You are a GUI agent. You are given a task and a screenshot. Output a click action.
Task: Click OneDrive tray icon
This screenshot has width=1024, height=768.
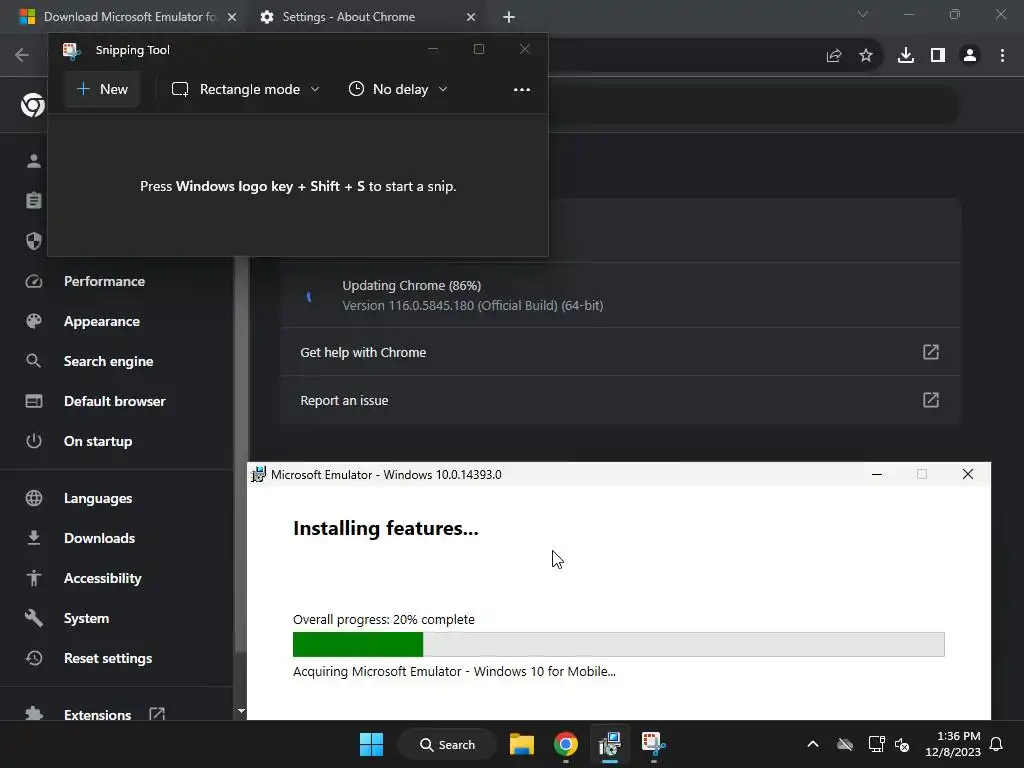coord(845,744)
